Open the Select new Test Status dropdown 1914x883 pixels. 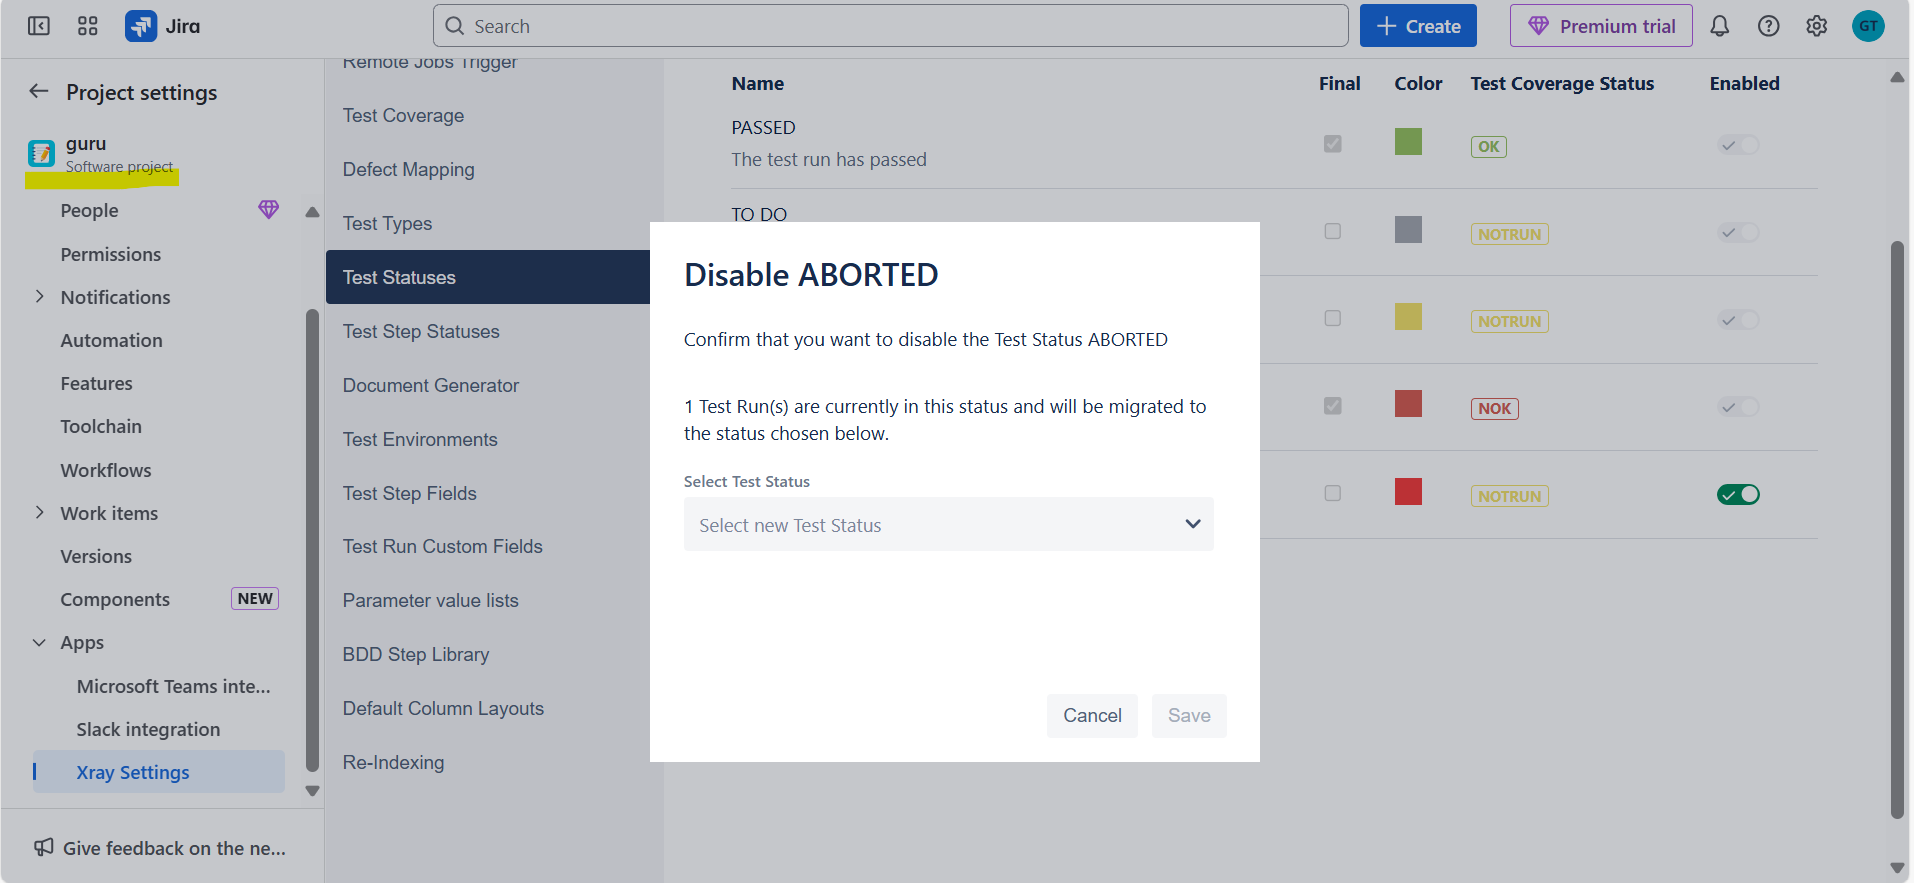point(948,524)
